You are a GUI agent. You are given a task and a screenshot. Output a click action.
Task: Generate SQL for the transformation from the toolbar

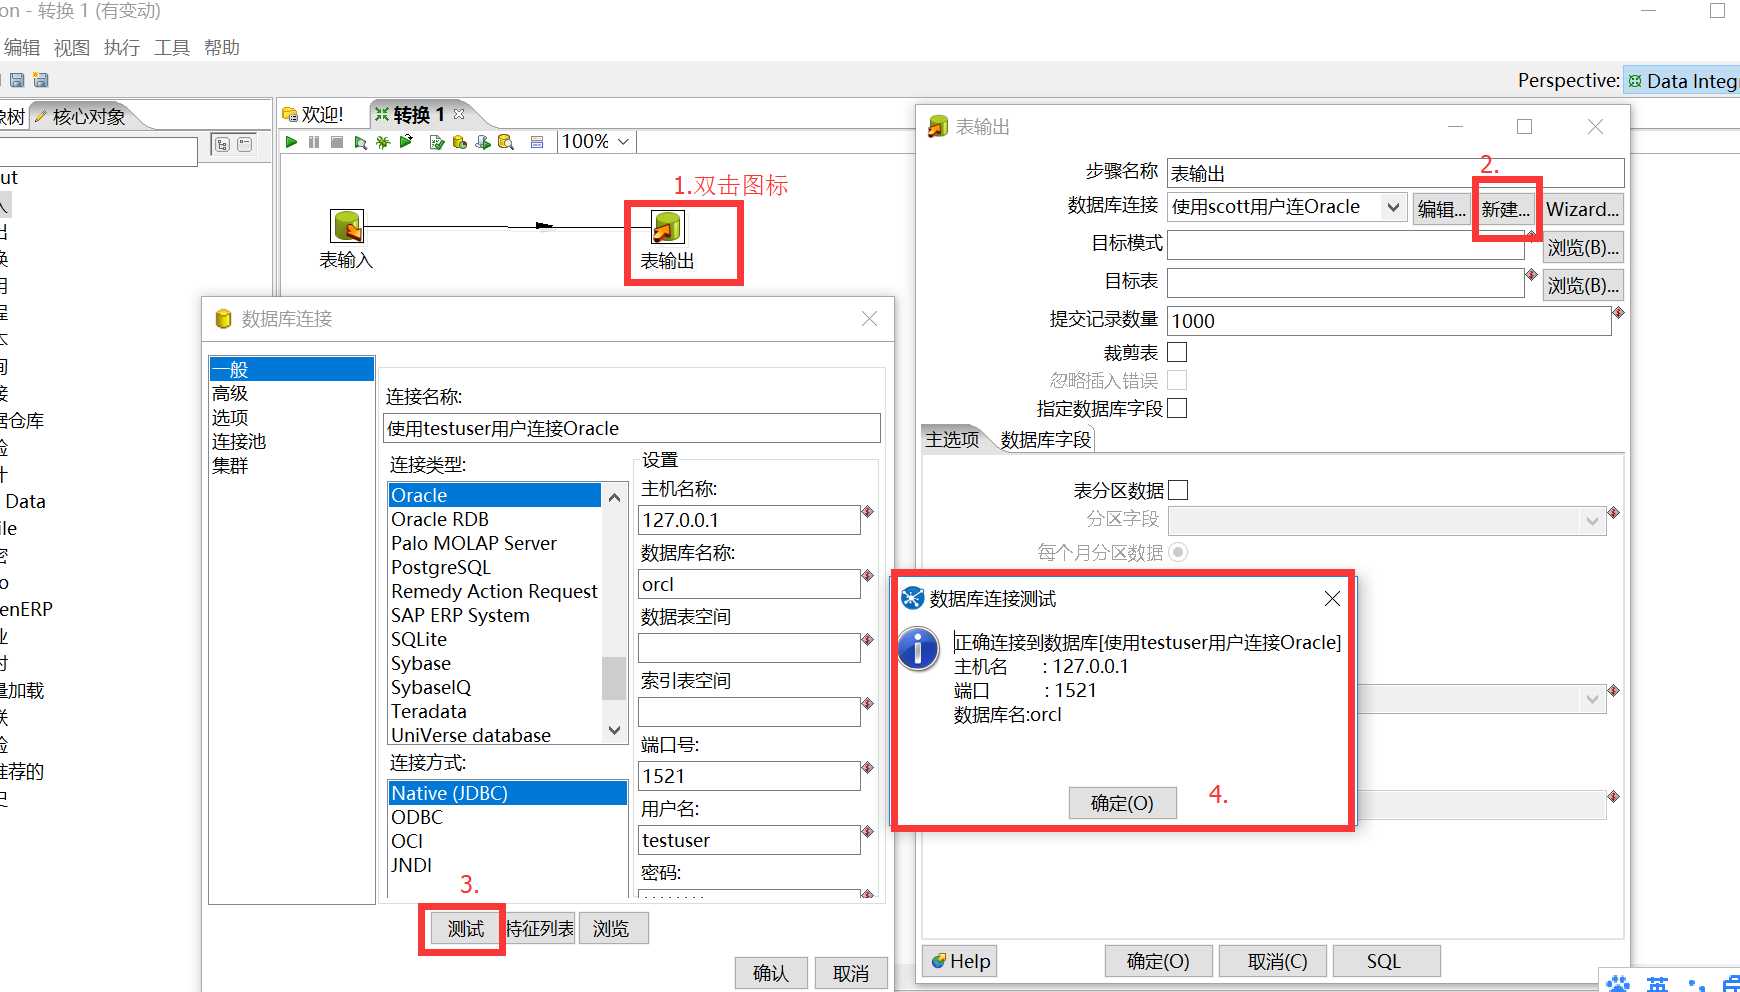[483, 142]
